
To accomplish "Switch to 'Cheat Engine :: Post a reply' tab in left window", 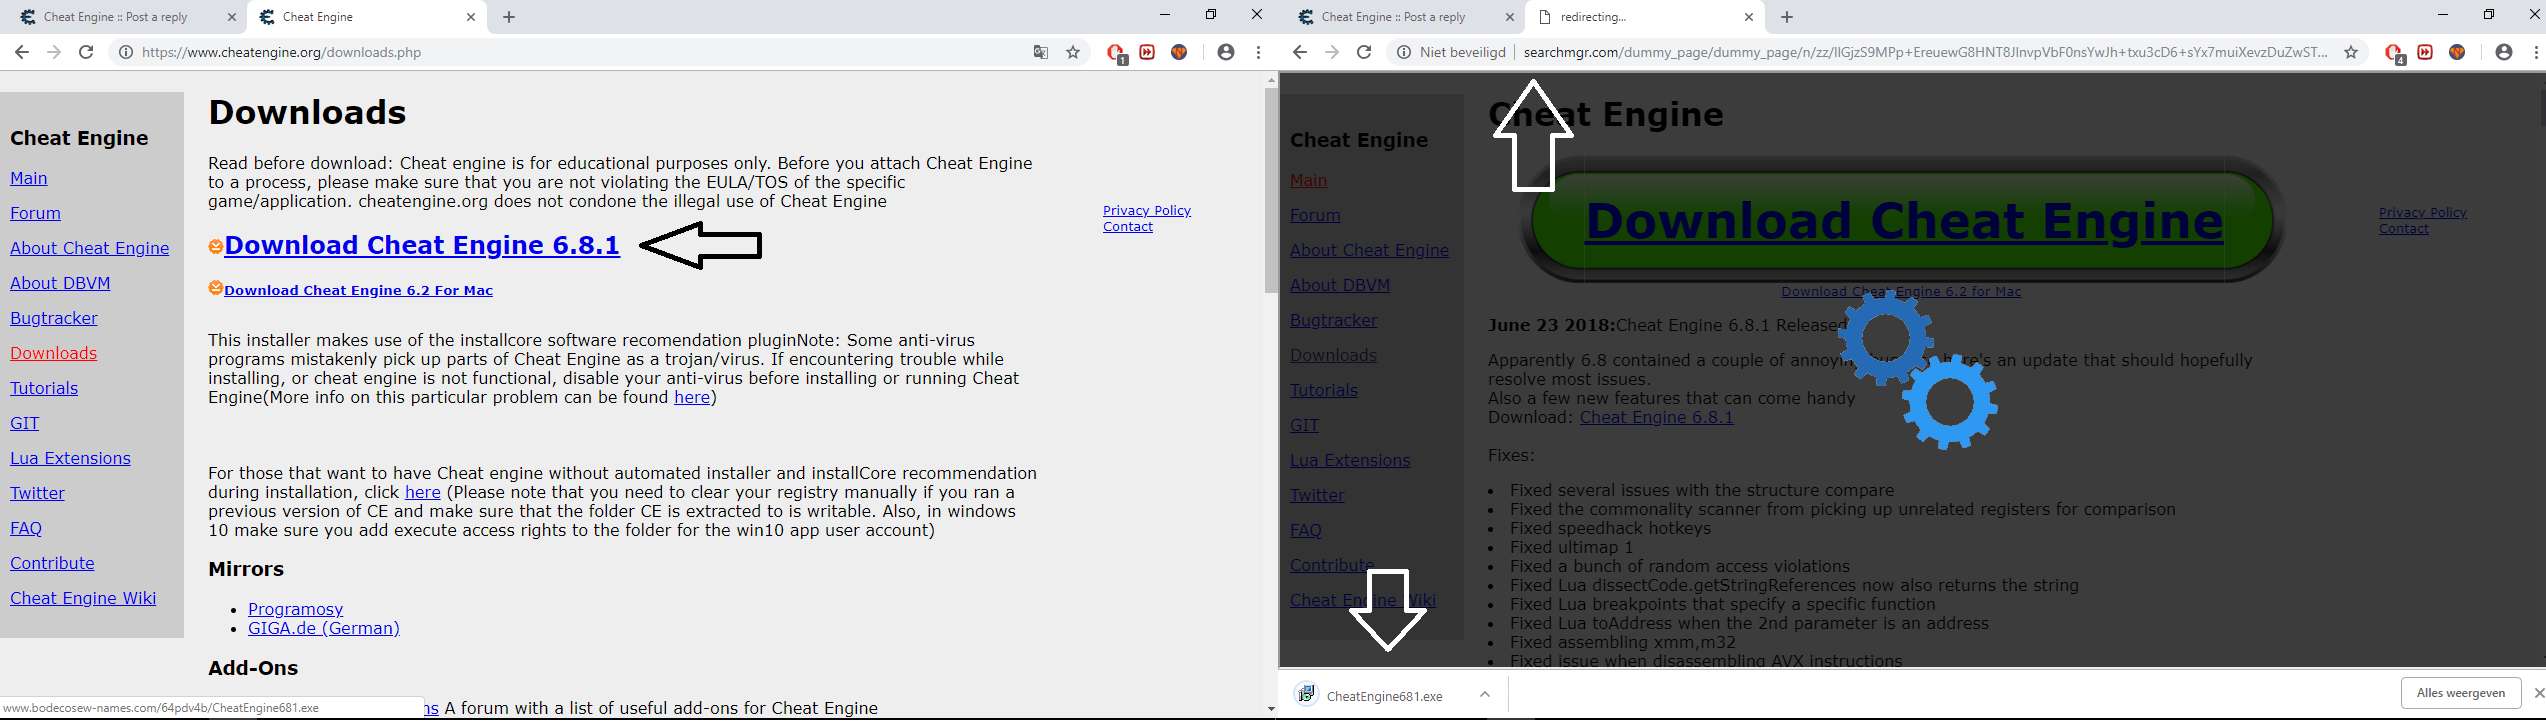I will pyautogui.click(x=116, y=17).
